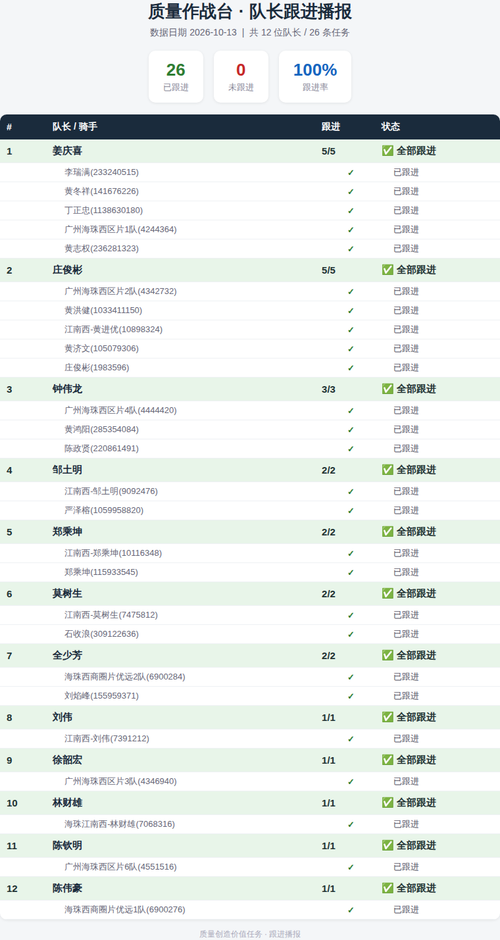Click the checkmark in the 石收浪(309122636) row

(351, 634)
